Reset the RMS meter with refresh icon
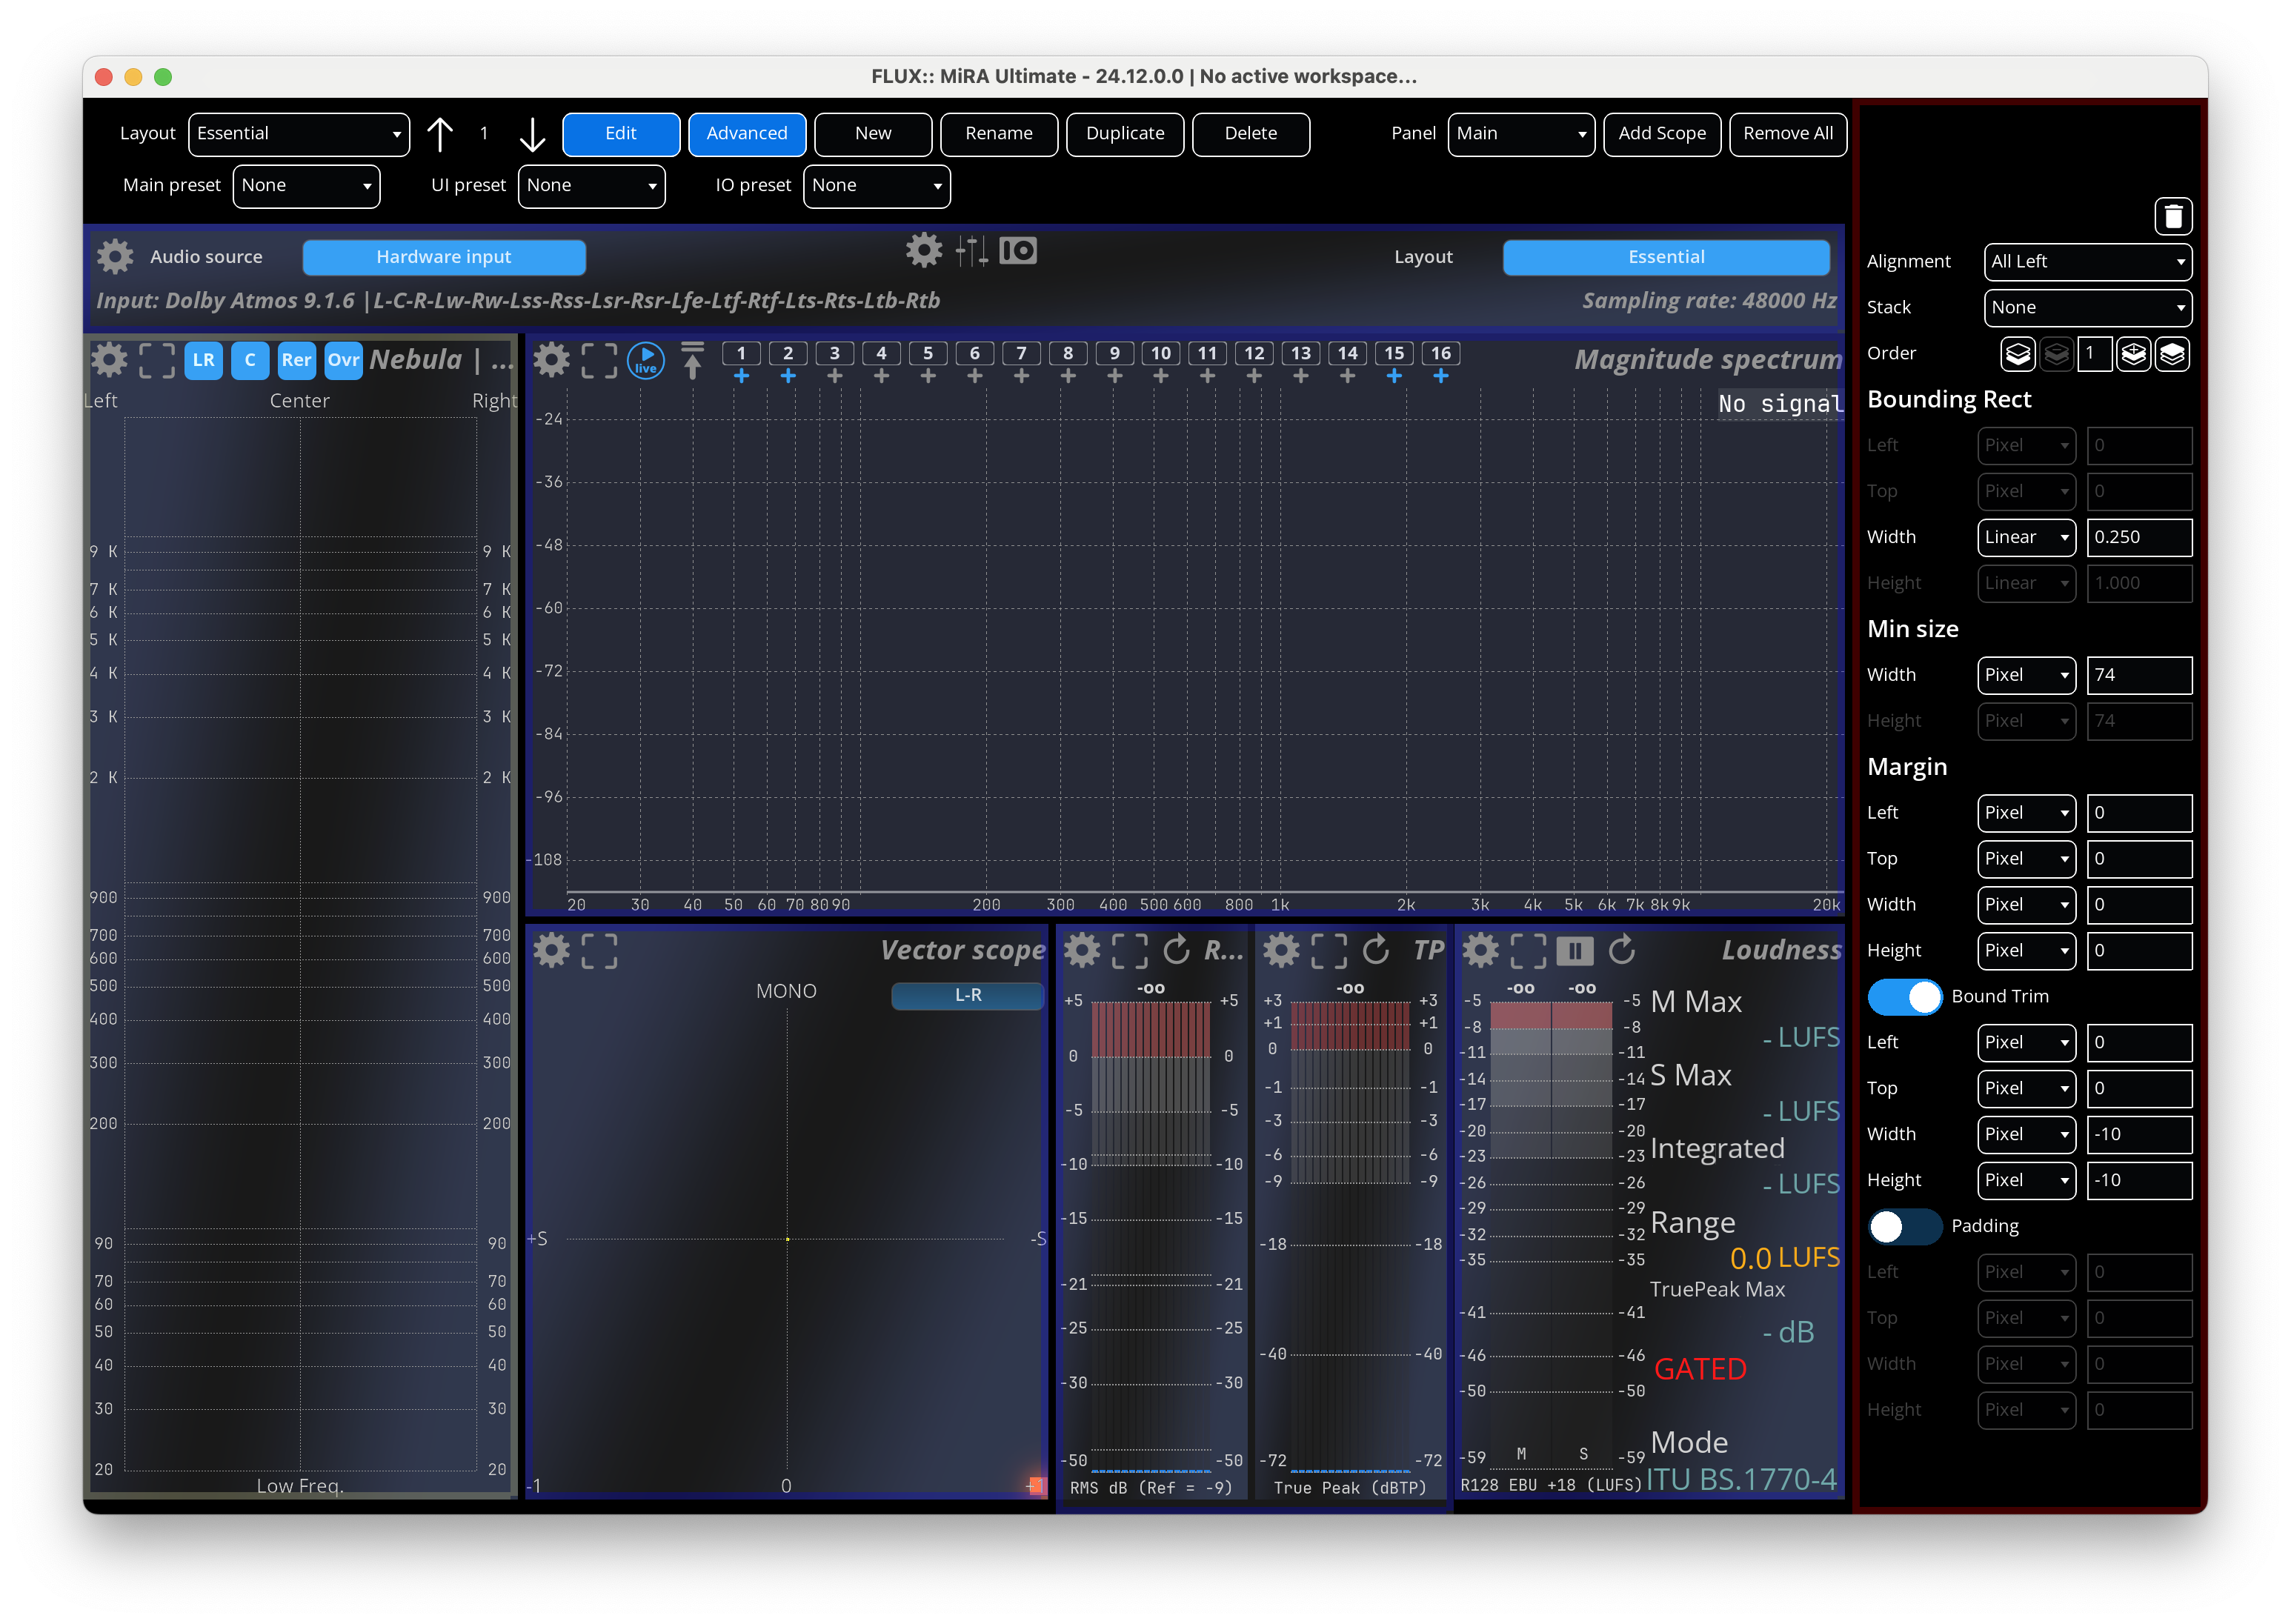 coord(1176,950)
